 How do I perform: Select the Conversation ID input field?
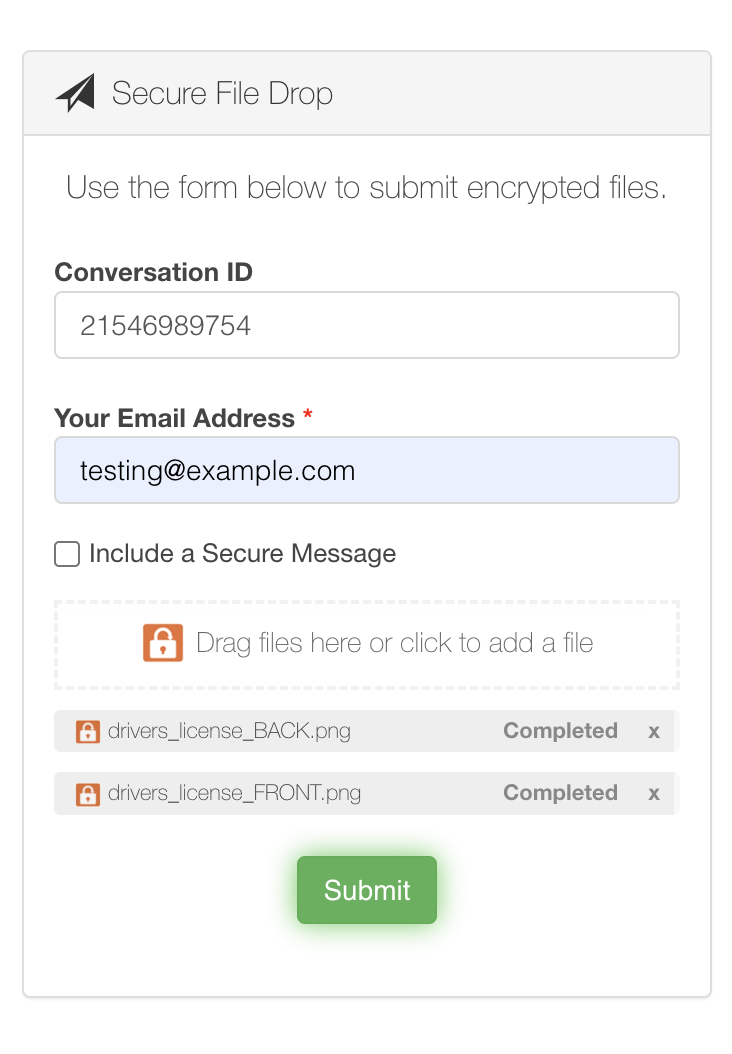point(366,324)
